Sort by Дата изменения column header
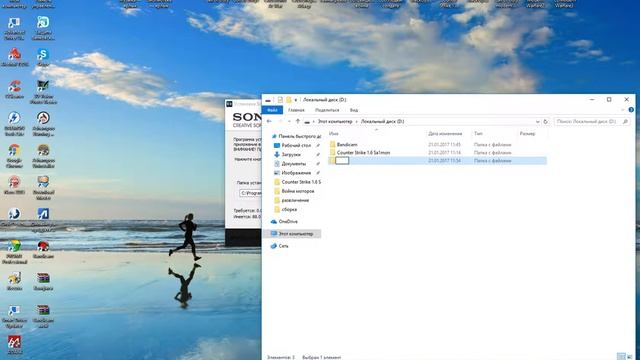The width and height of the screenshot is (640, 360). click(445, 133)
